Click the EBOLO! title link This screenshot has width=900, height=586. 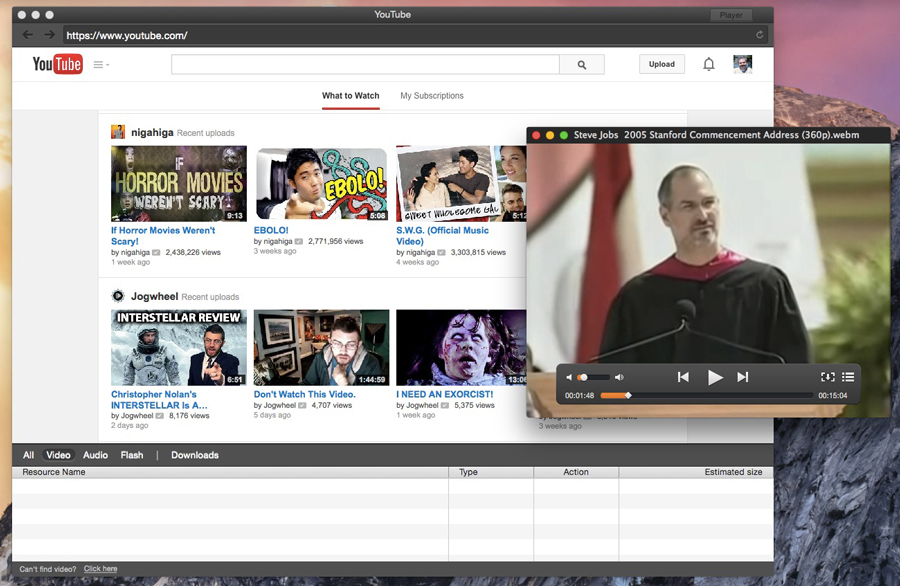coord(271,230)
